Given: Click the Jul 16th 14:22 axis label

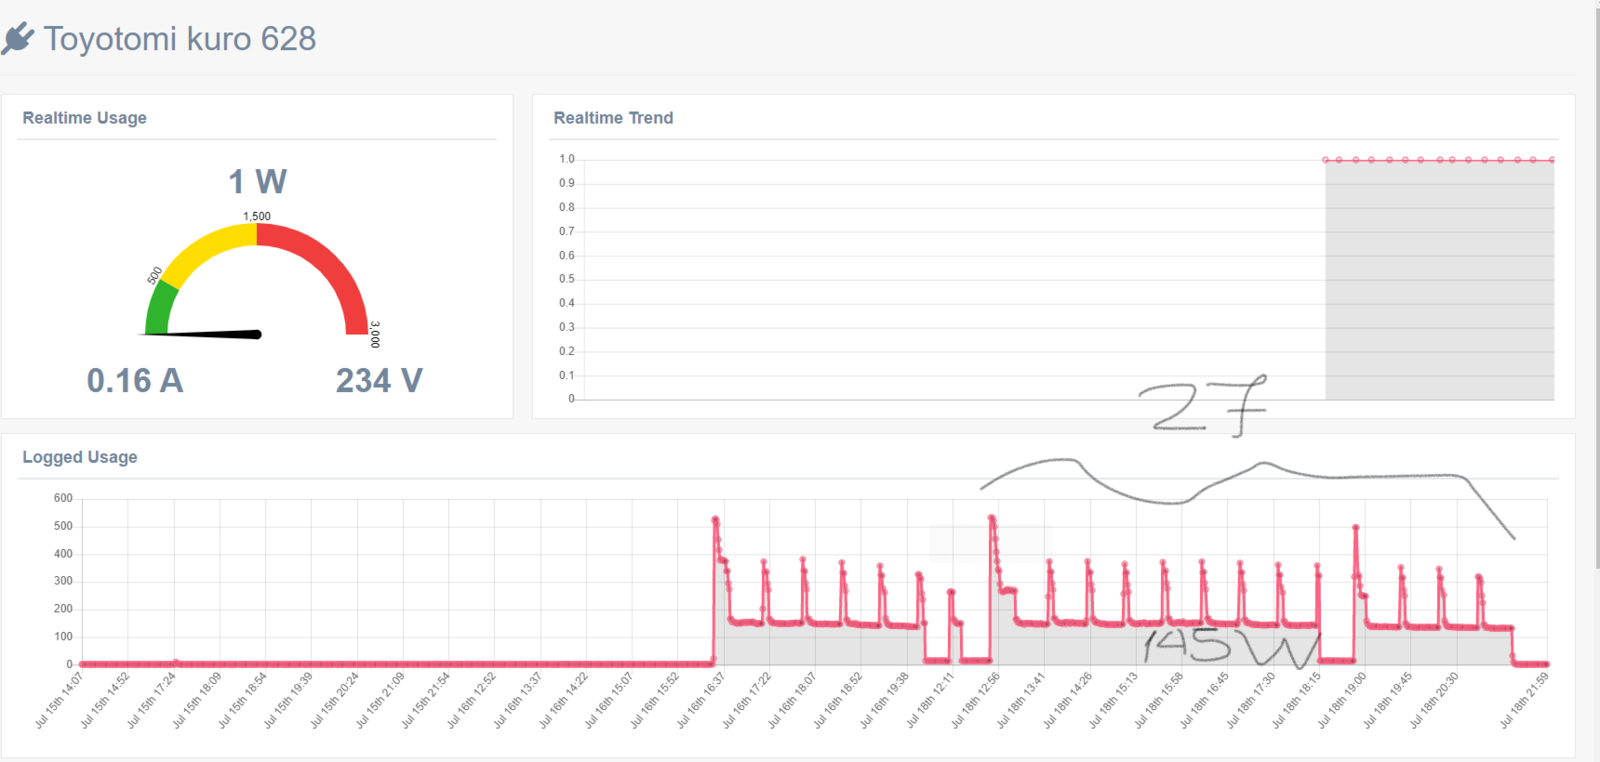Looking at the screenshot, I should 563,700.
